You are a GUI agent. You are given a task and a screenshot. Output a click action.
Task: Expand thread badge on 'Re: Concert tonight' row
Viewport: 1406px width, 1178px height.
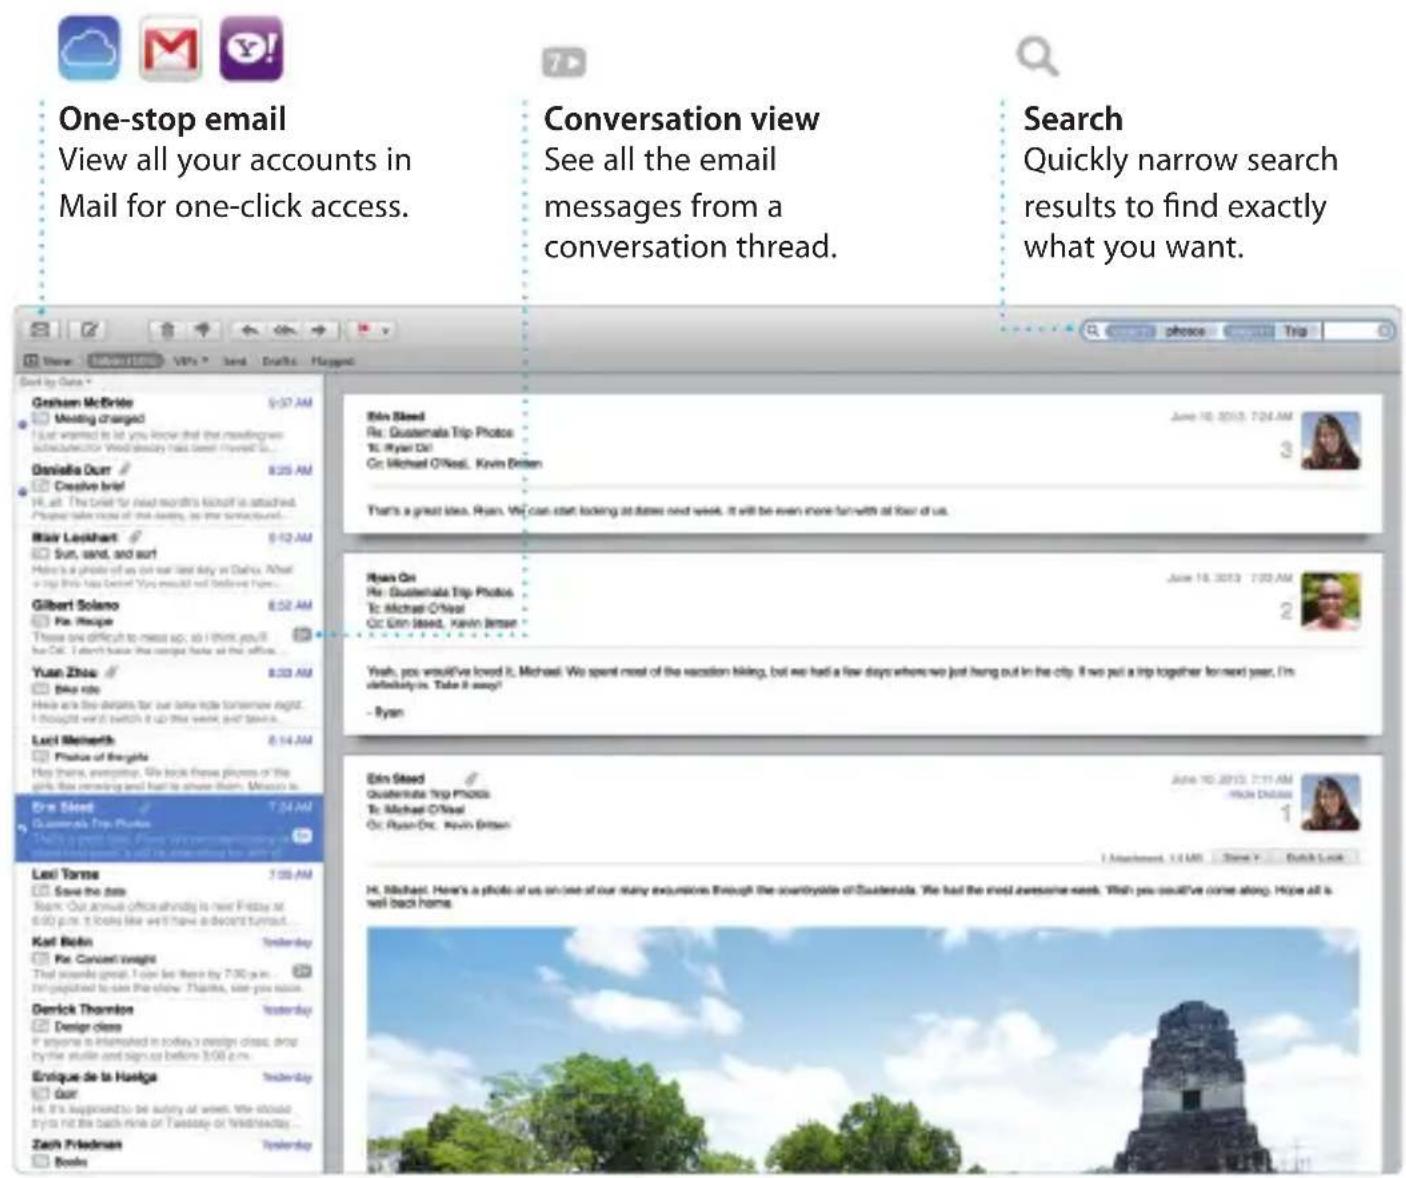pyautogui.click(x=302, y=971)
